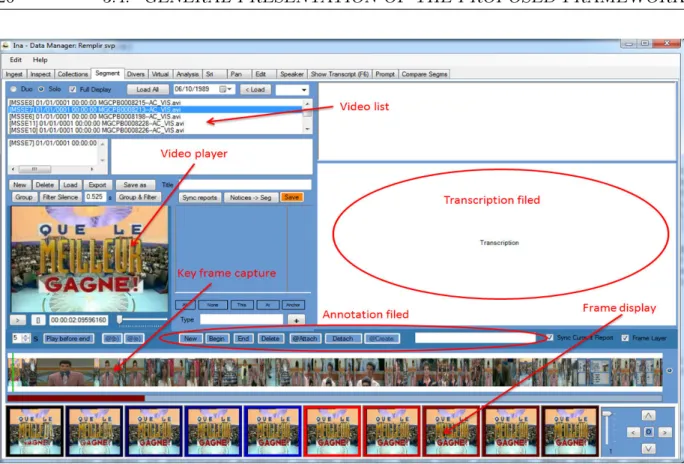Click the orange Save button
The height and width of the screenshot is (464, 684).
[x=291, y=198]
